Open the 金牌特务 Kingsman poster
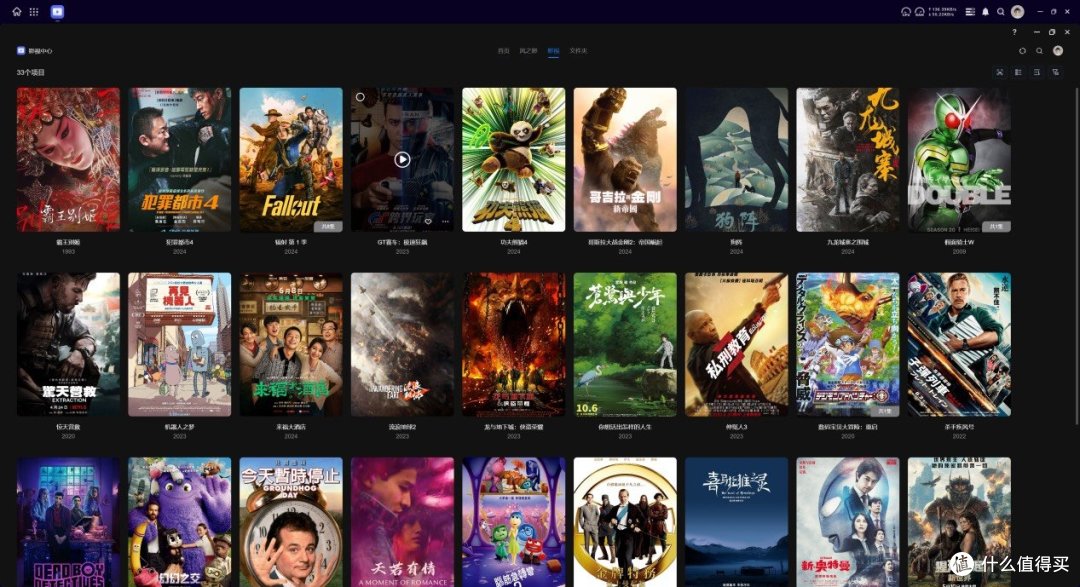 [625, 522]
